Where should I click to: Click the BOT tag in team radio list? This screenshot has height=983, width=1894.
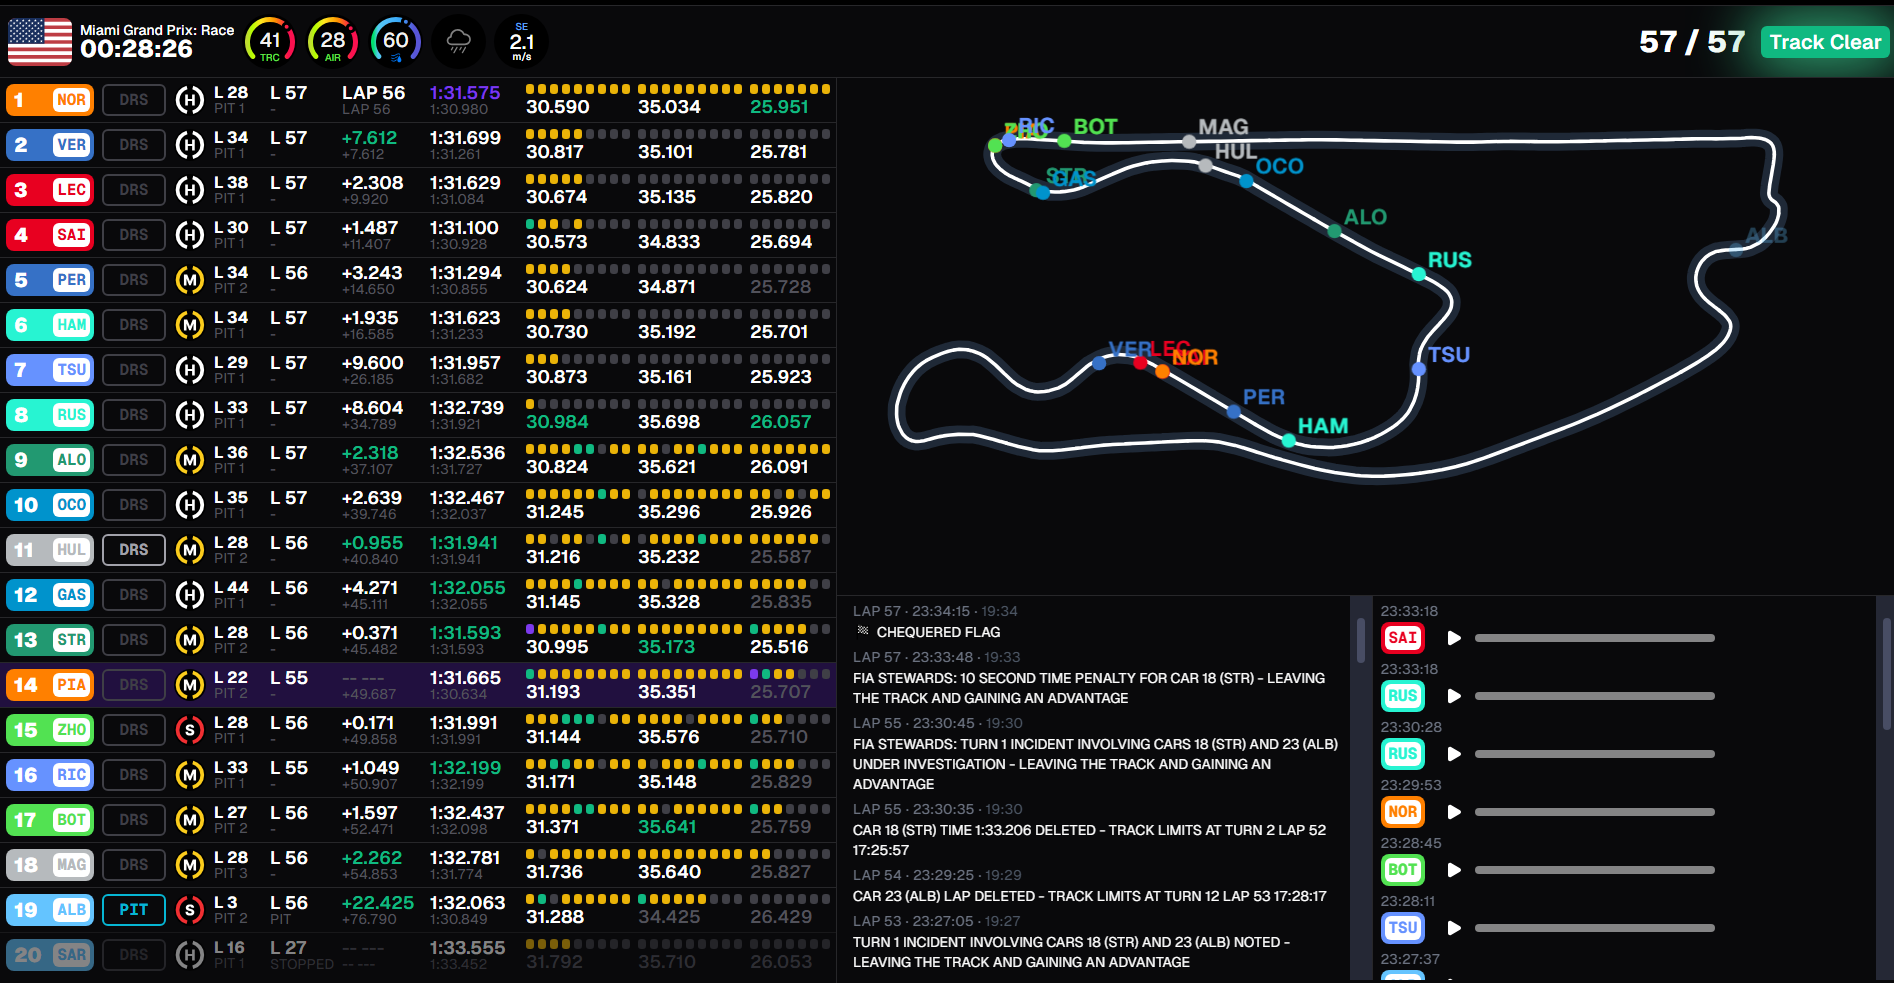(1403, 870)
